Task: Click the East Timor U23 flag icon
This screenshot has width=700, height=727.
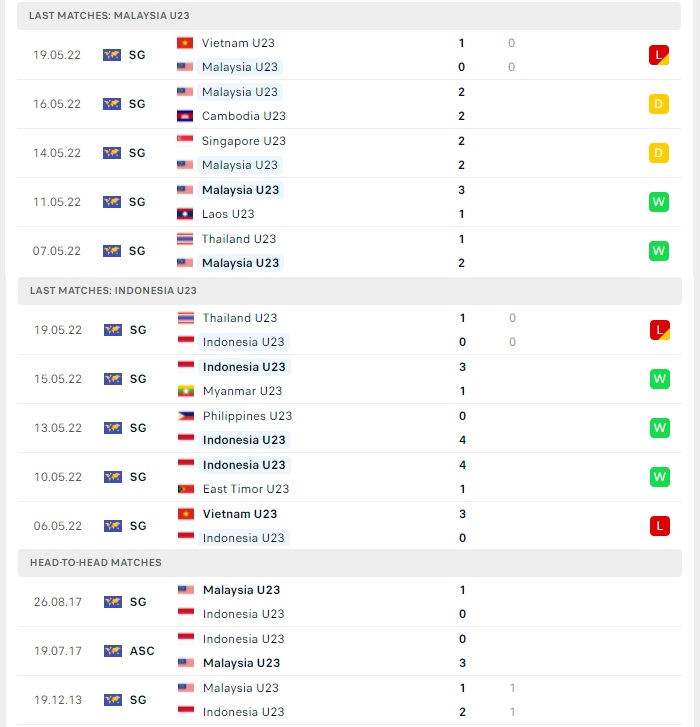Action: point(186,489)
